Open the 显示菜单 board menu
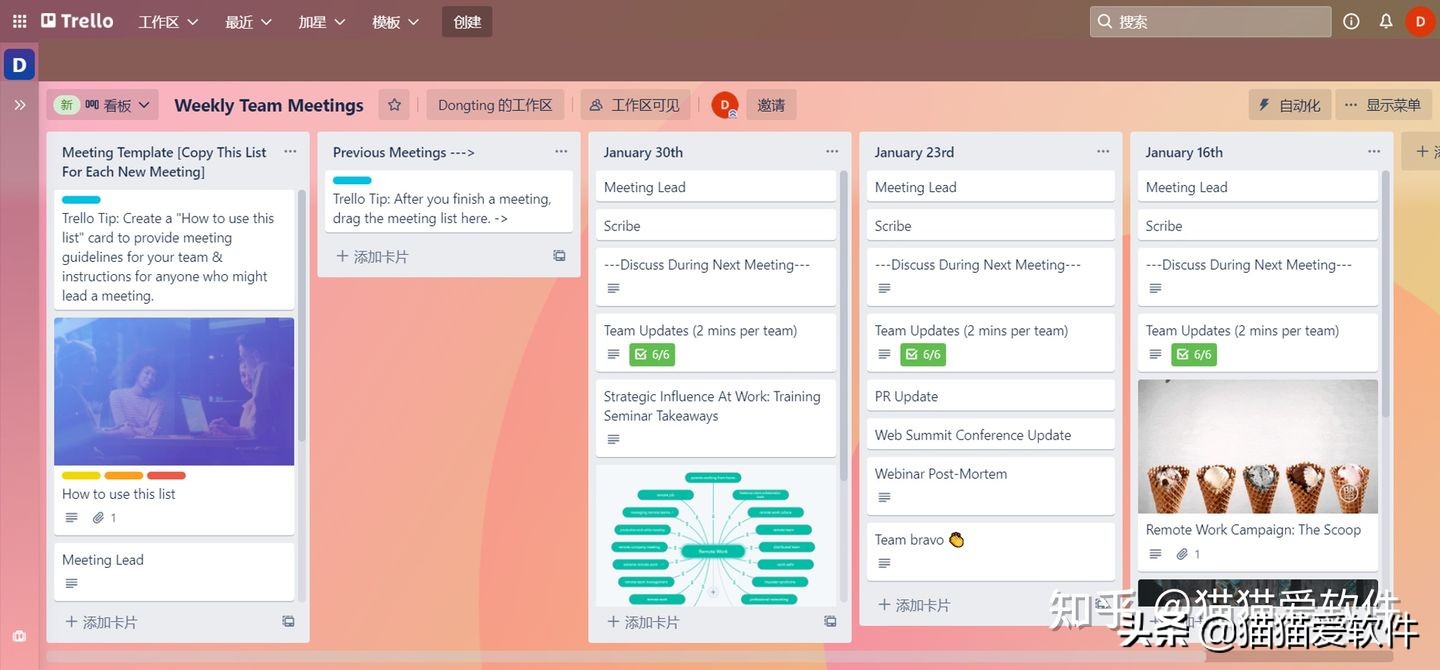This screenshot has height=670, width=1440. (x=1382, y=105)
